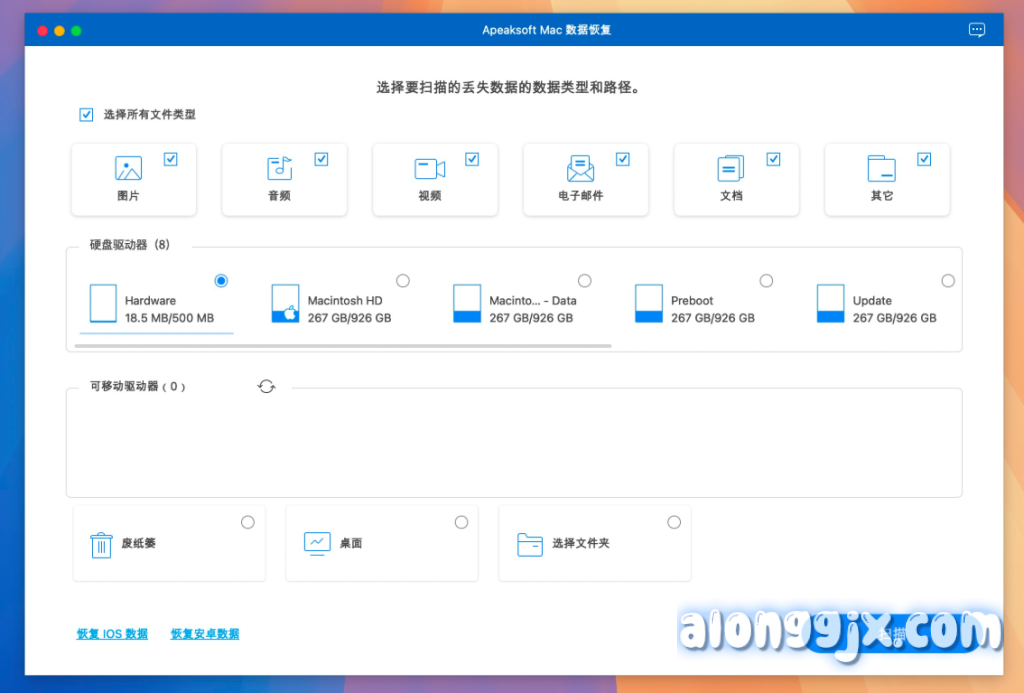The image size is (1024, 693).
Task: Click the 视频 video camera icon
Action: pyautogui.click(x=430, y=168)
